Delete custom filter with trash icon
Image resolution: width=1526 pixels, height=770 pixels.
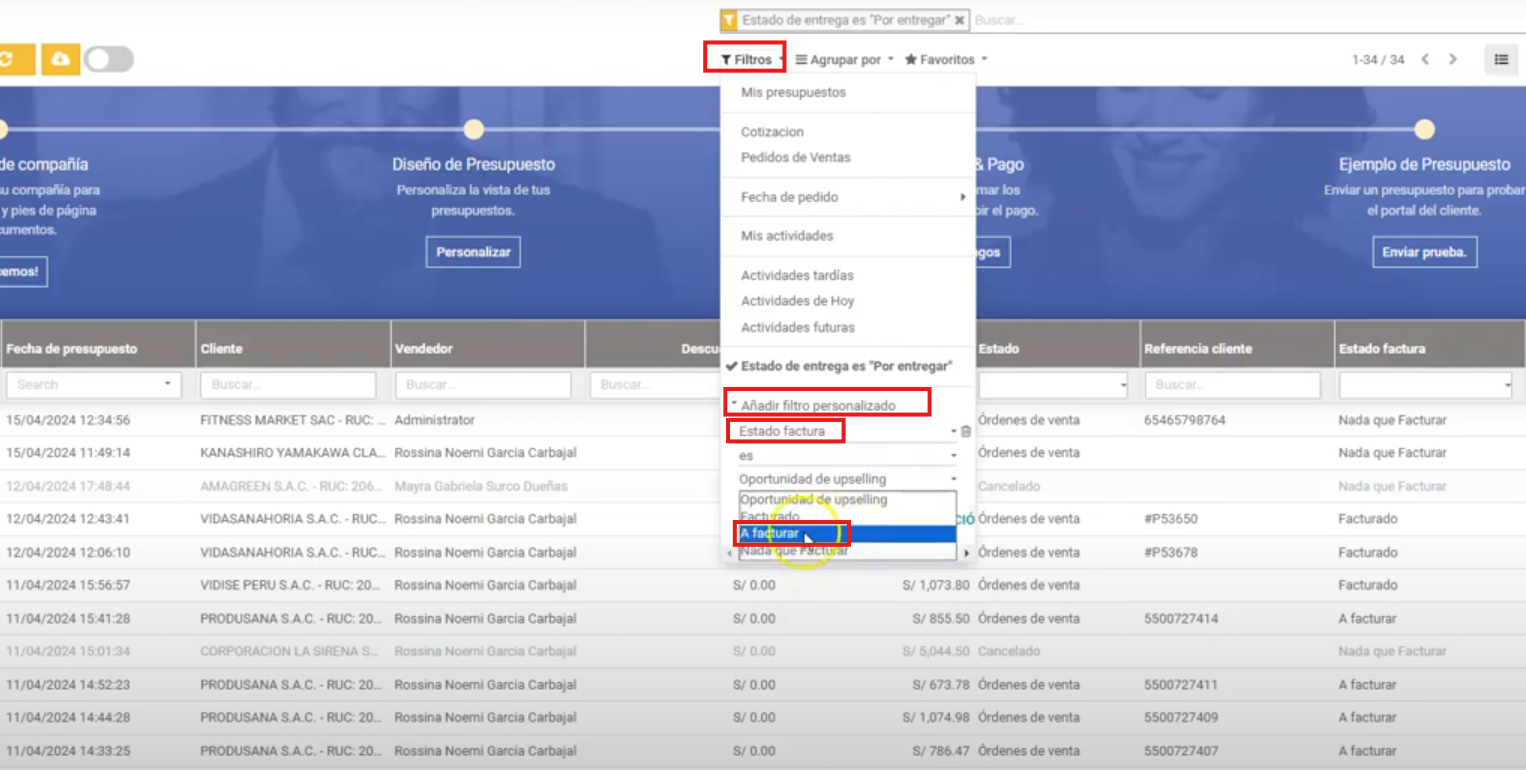pyautogui.click(x=966, y=432)
